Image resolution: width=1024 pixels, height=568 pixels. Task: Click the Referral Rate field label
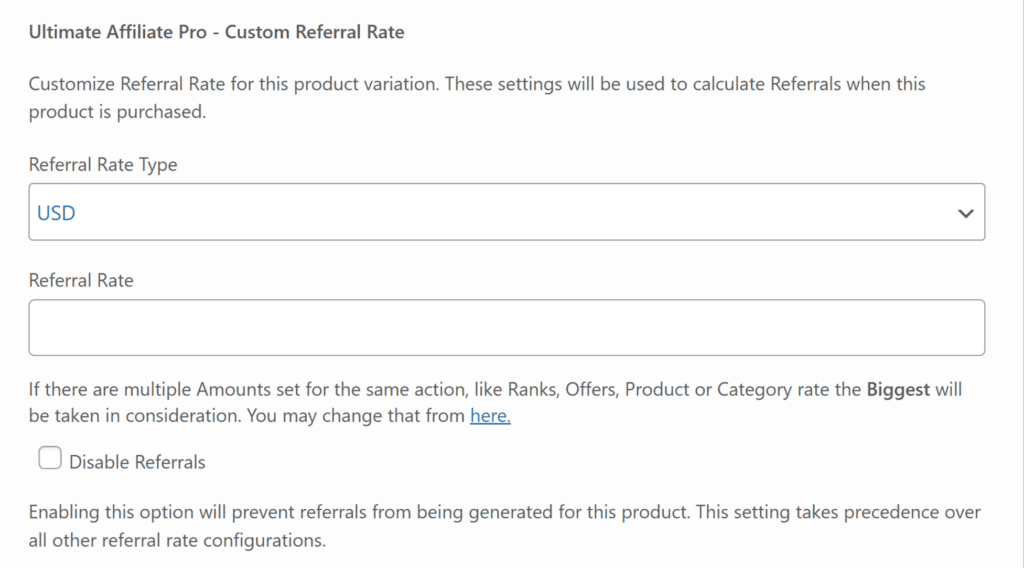[x=81, y=281]
